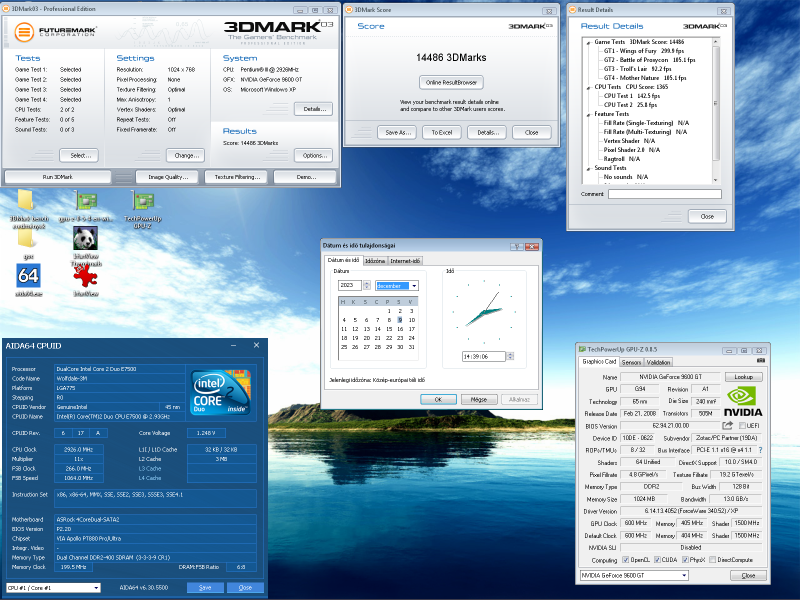800x600 pixels.
Task: Click OK in the date and time dialog
Action: coord(438,399)
